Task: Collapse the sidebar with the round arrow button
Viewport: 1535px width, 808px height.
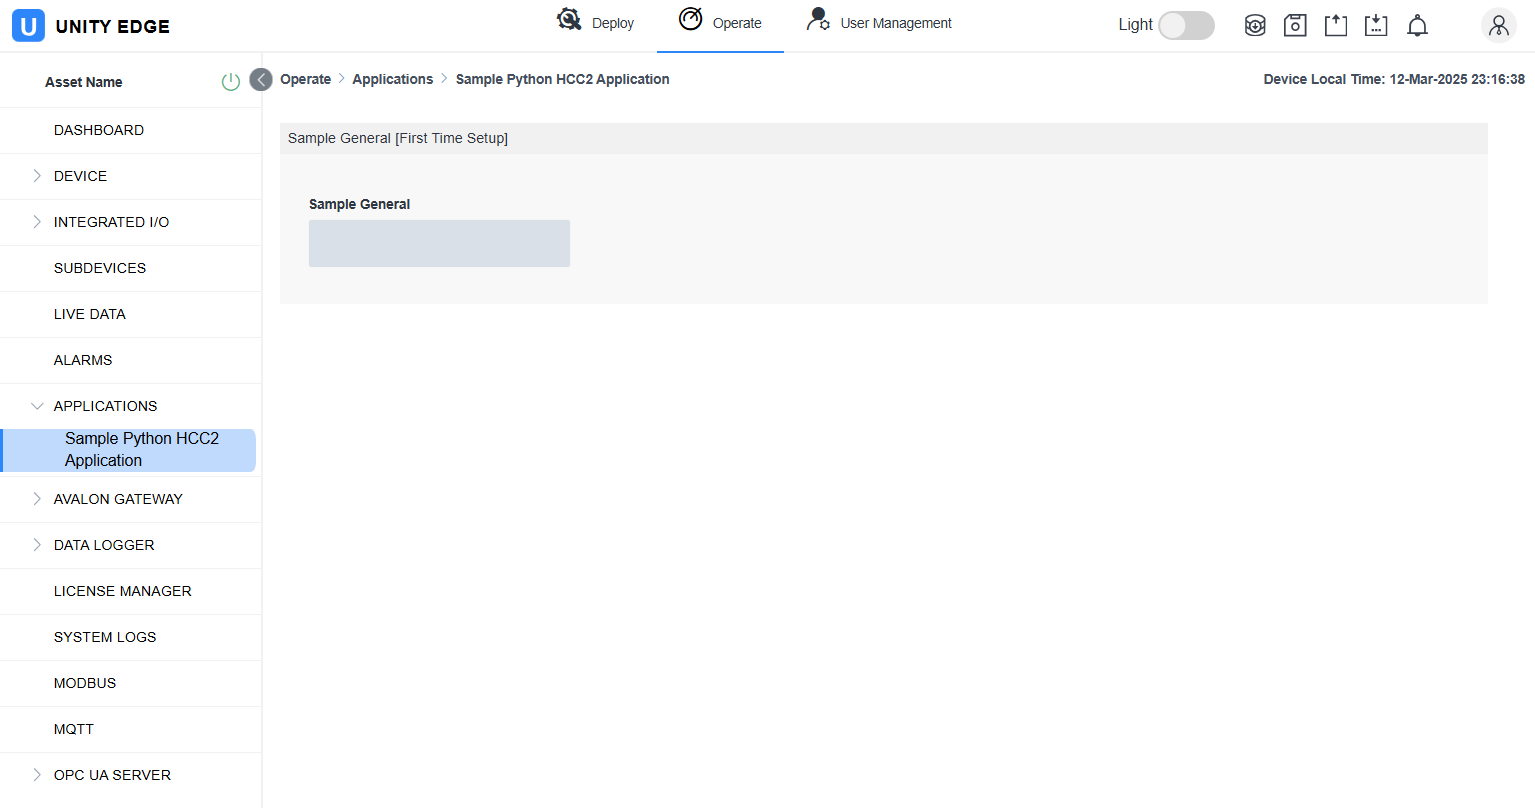Action: pyautogui.click(x=261, y=79)
